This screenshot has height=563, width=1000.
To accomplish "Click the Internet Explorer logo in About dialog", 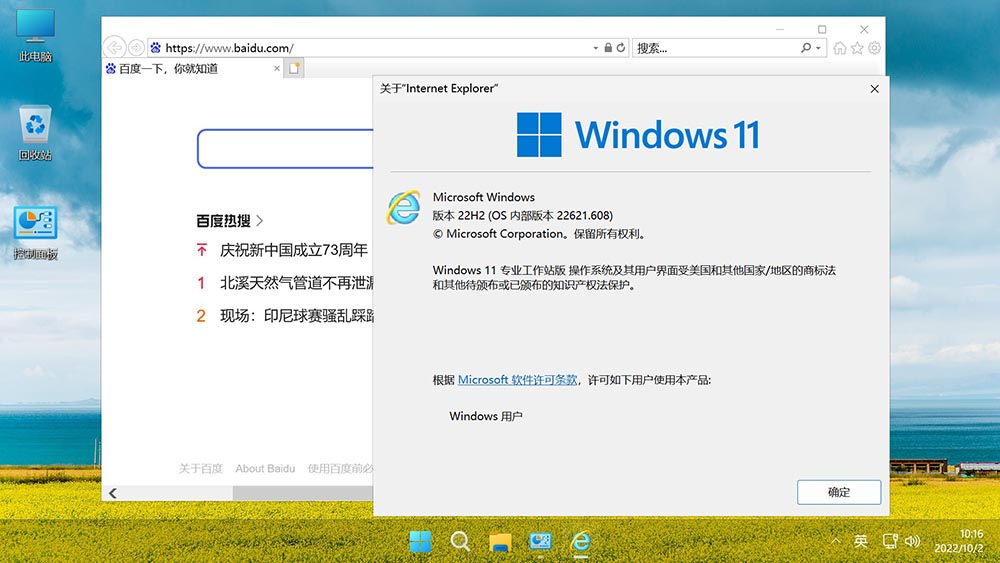I will click(x=403, y=207).
